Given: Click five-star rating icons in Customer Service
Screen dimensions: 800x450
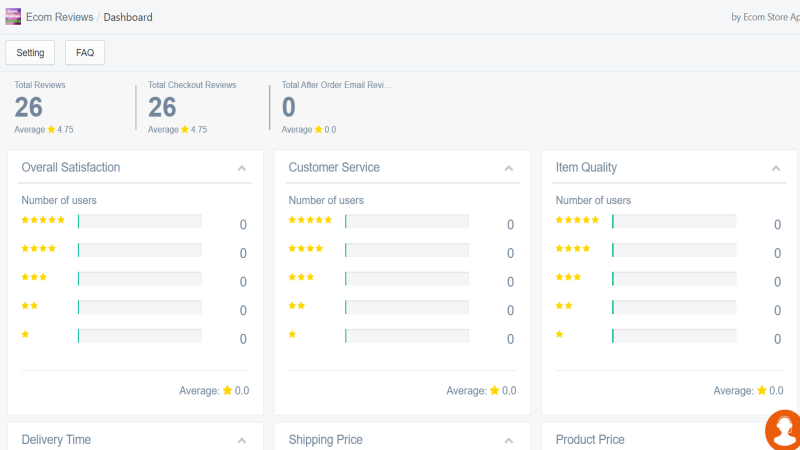Looking at the screenshot, I should [x=310, y=220].
